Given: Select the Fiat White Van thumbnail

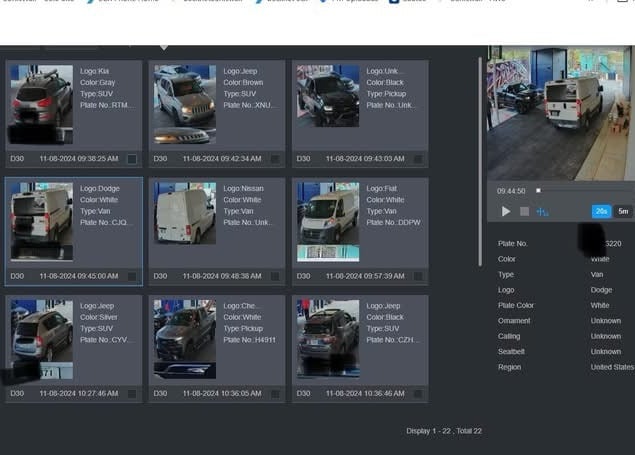Looking at the screenshot, I should tap(328, 222).
